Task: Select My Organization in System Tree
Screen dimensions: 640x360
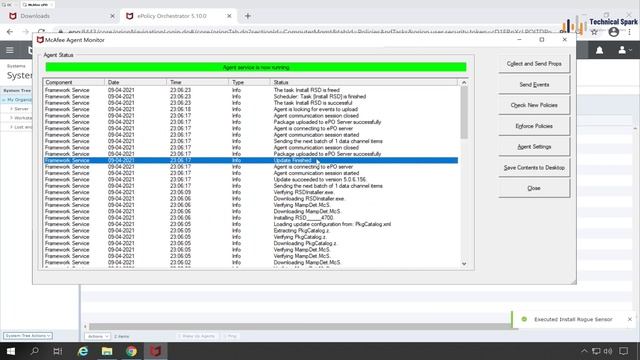Action: tap(19, 100)
